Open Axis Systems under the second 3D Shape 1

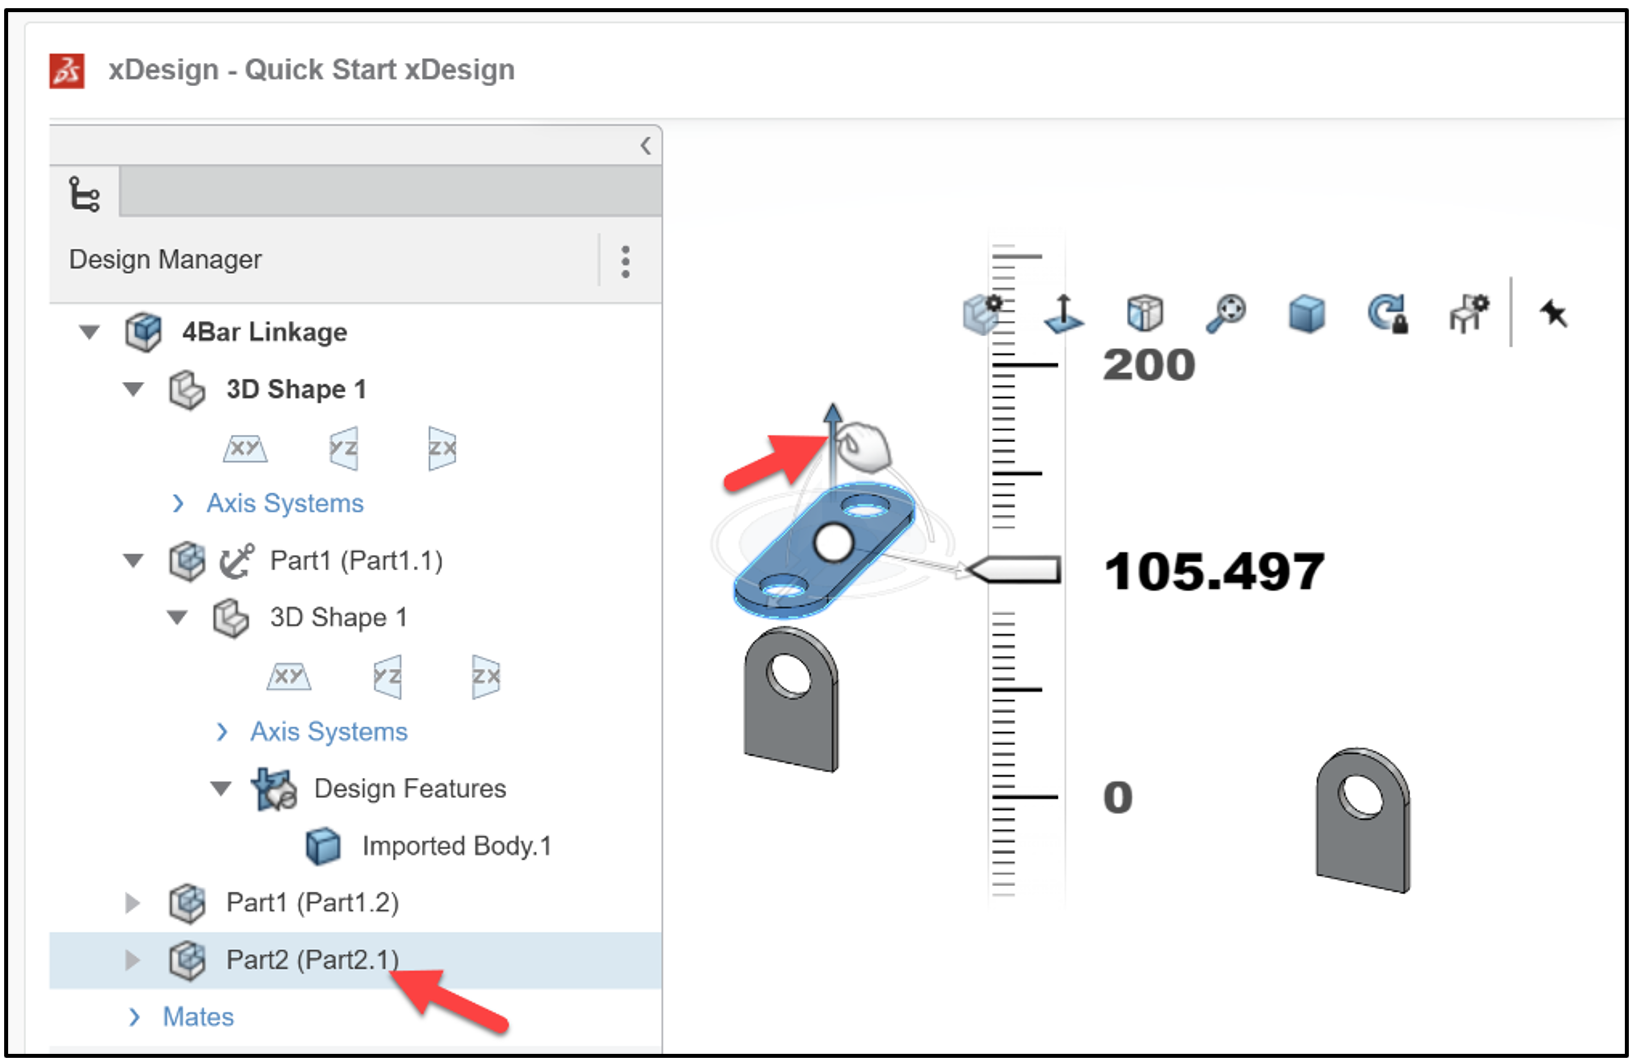(222, 731)
